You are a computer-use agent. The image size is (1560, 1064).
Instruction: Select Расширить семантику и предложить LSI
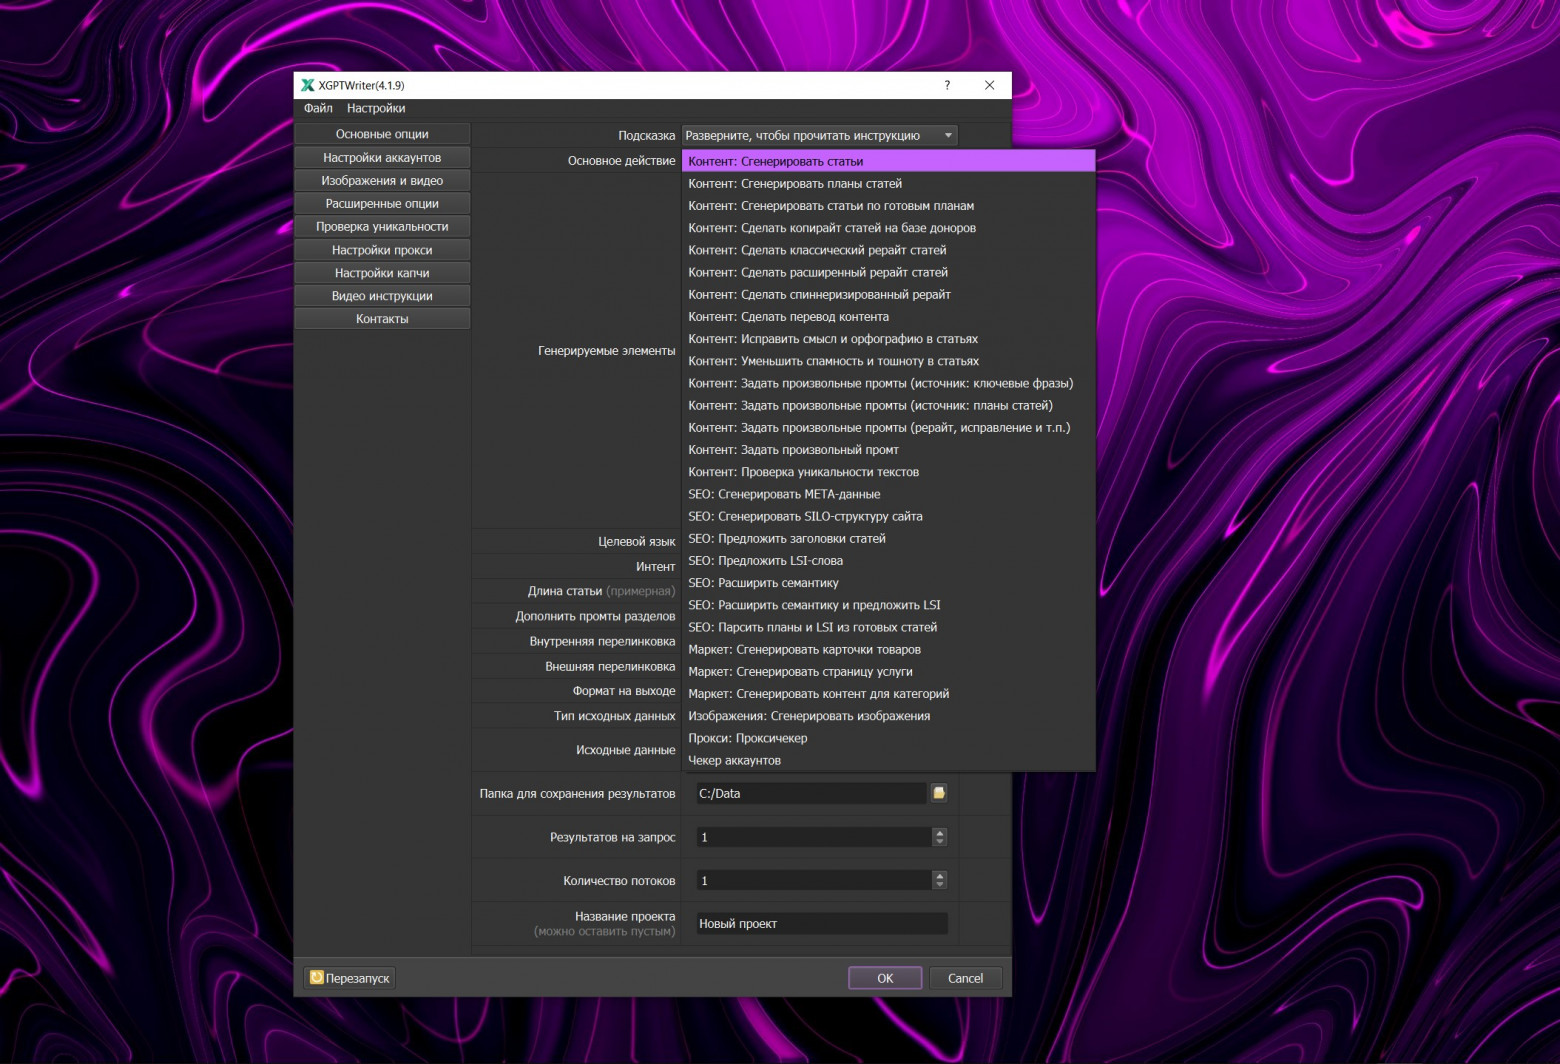pos(888,605)
